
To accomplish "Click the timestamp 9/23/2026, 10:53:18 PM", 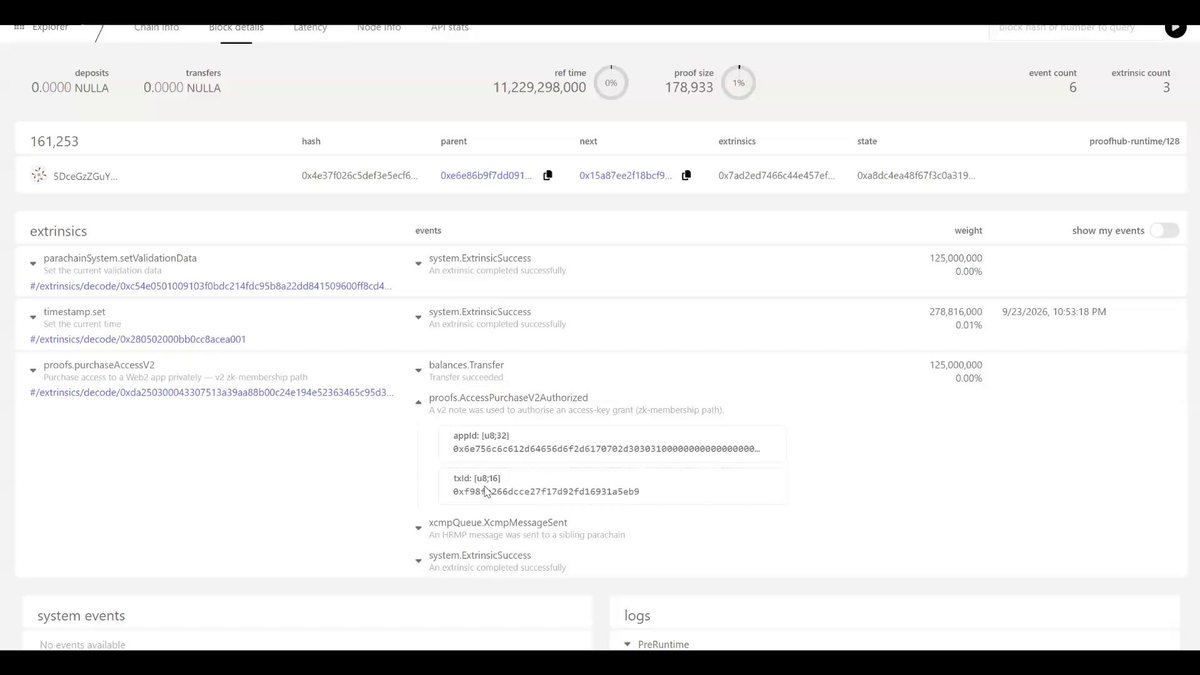I will click(1054, 312).
